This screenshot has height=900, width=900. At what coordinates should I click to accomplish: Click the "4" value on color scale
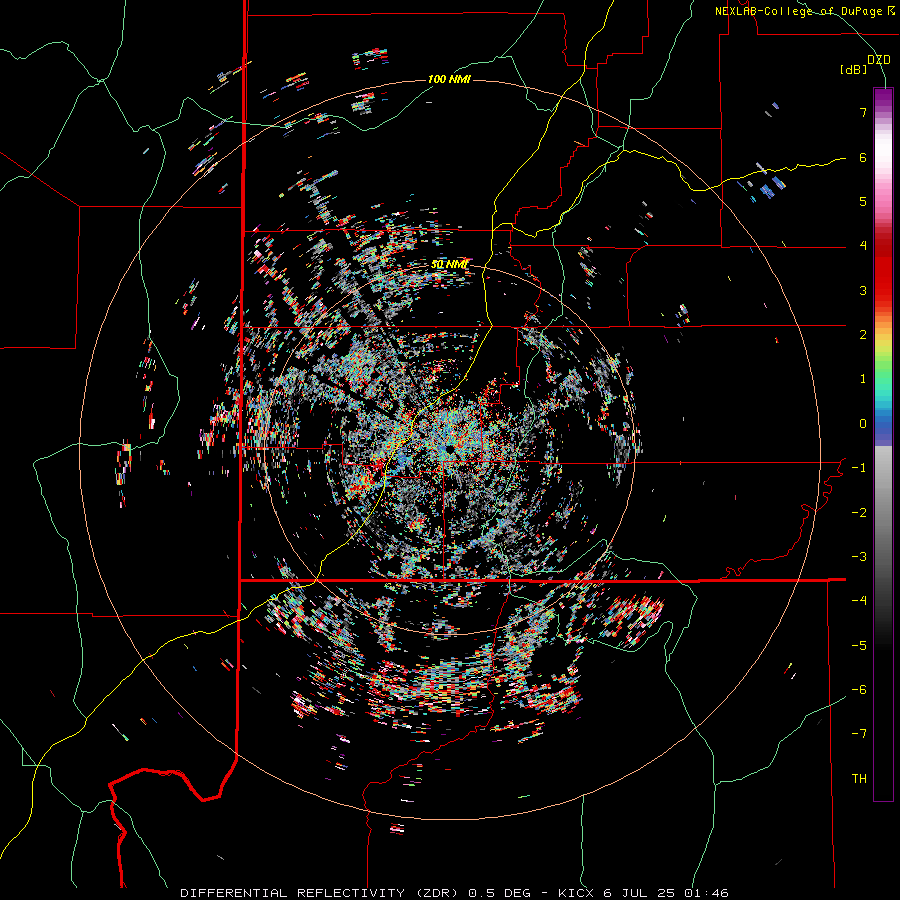(863, 246)
